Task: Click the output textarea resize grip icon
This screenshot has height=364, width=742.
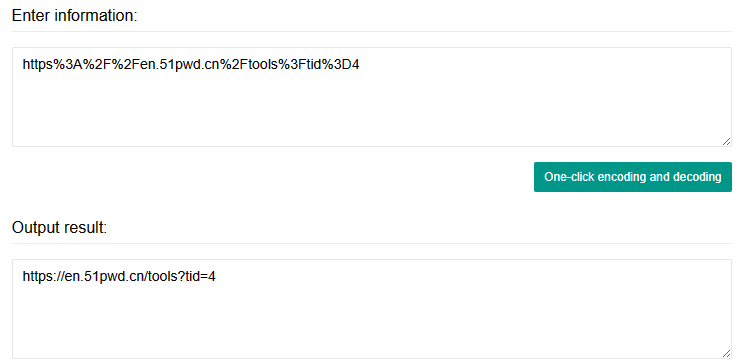Action: pos(726,354)
